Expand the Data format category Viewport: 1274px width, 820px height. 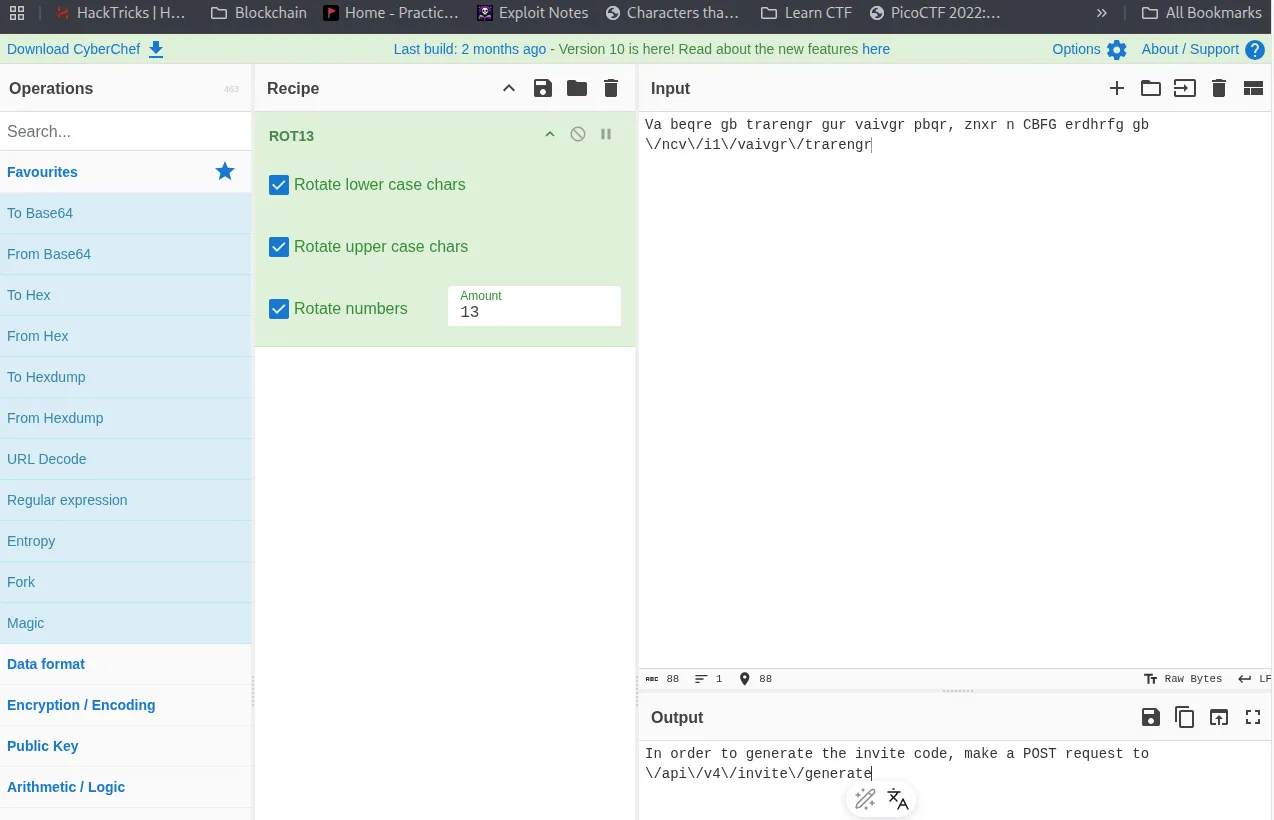click(x=46, y=664)
